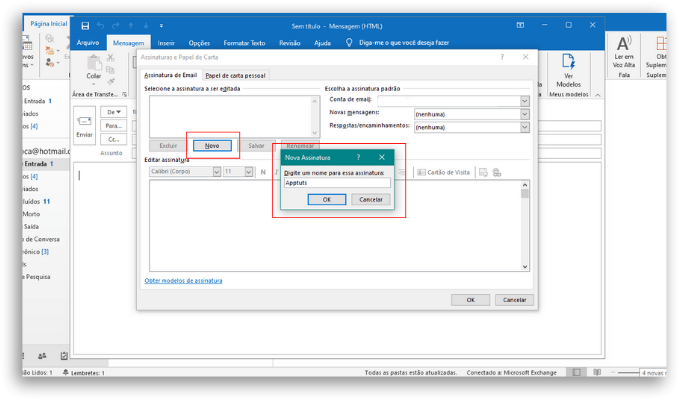
Task: Click the Next Item down arrow in title bar
Action: 146,26
